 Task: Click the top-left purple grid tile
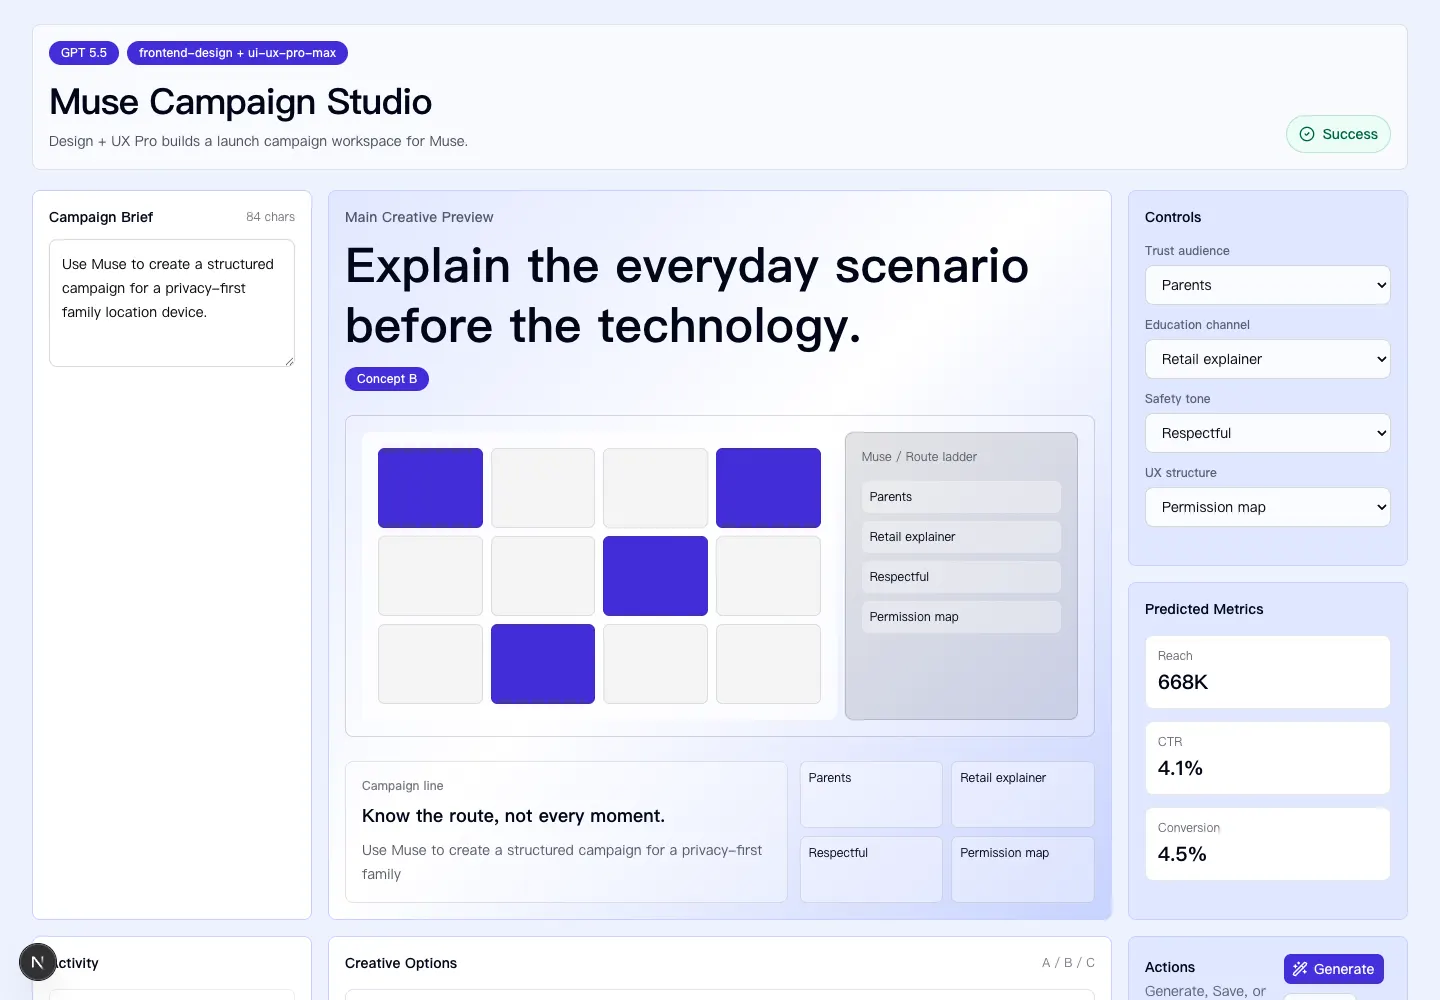[x=430, y=488]
